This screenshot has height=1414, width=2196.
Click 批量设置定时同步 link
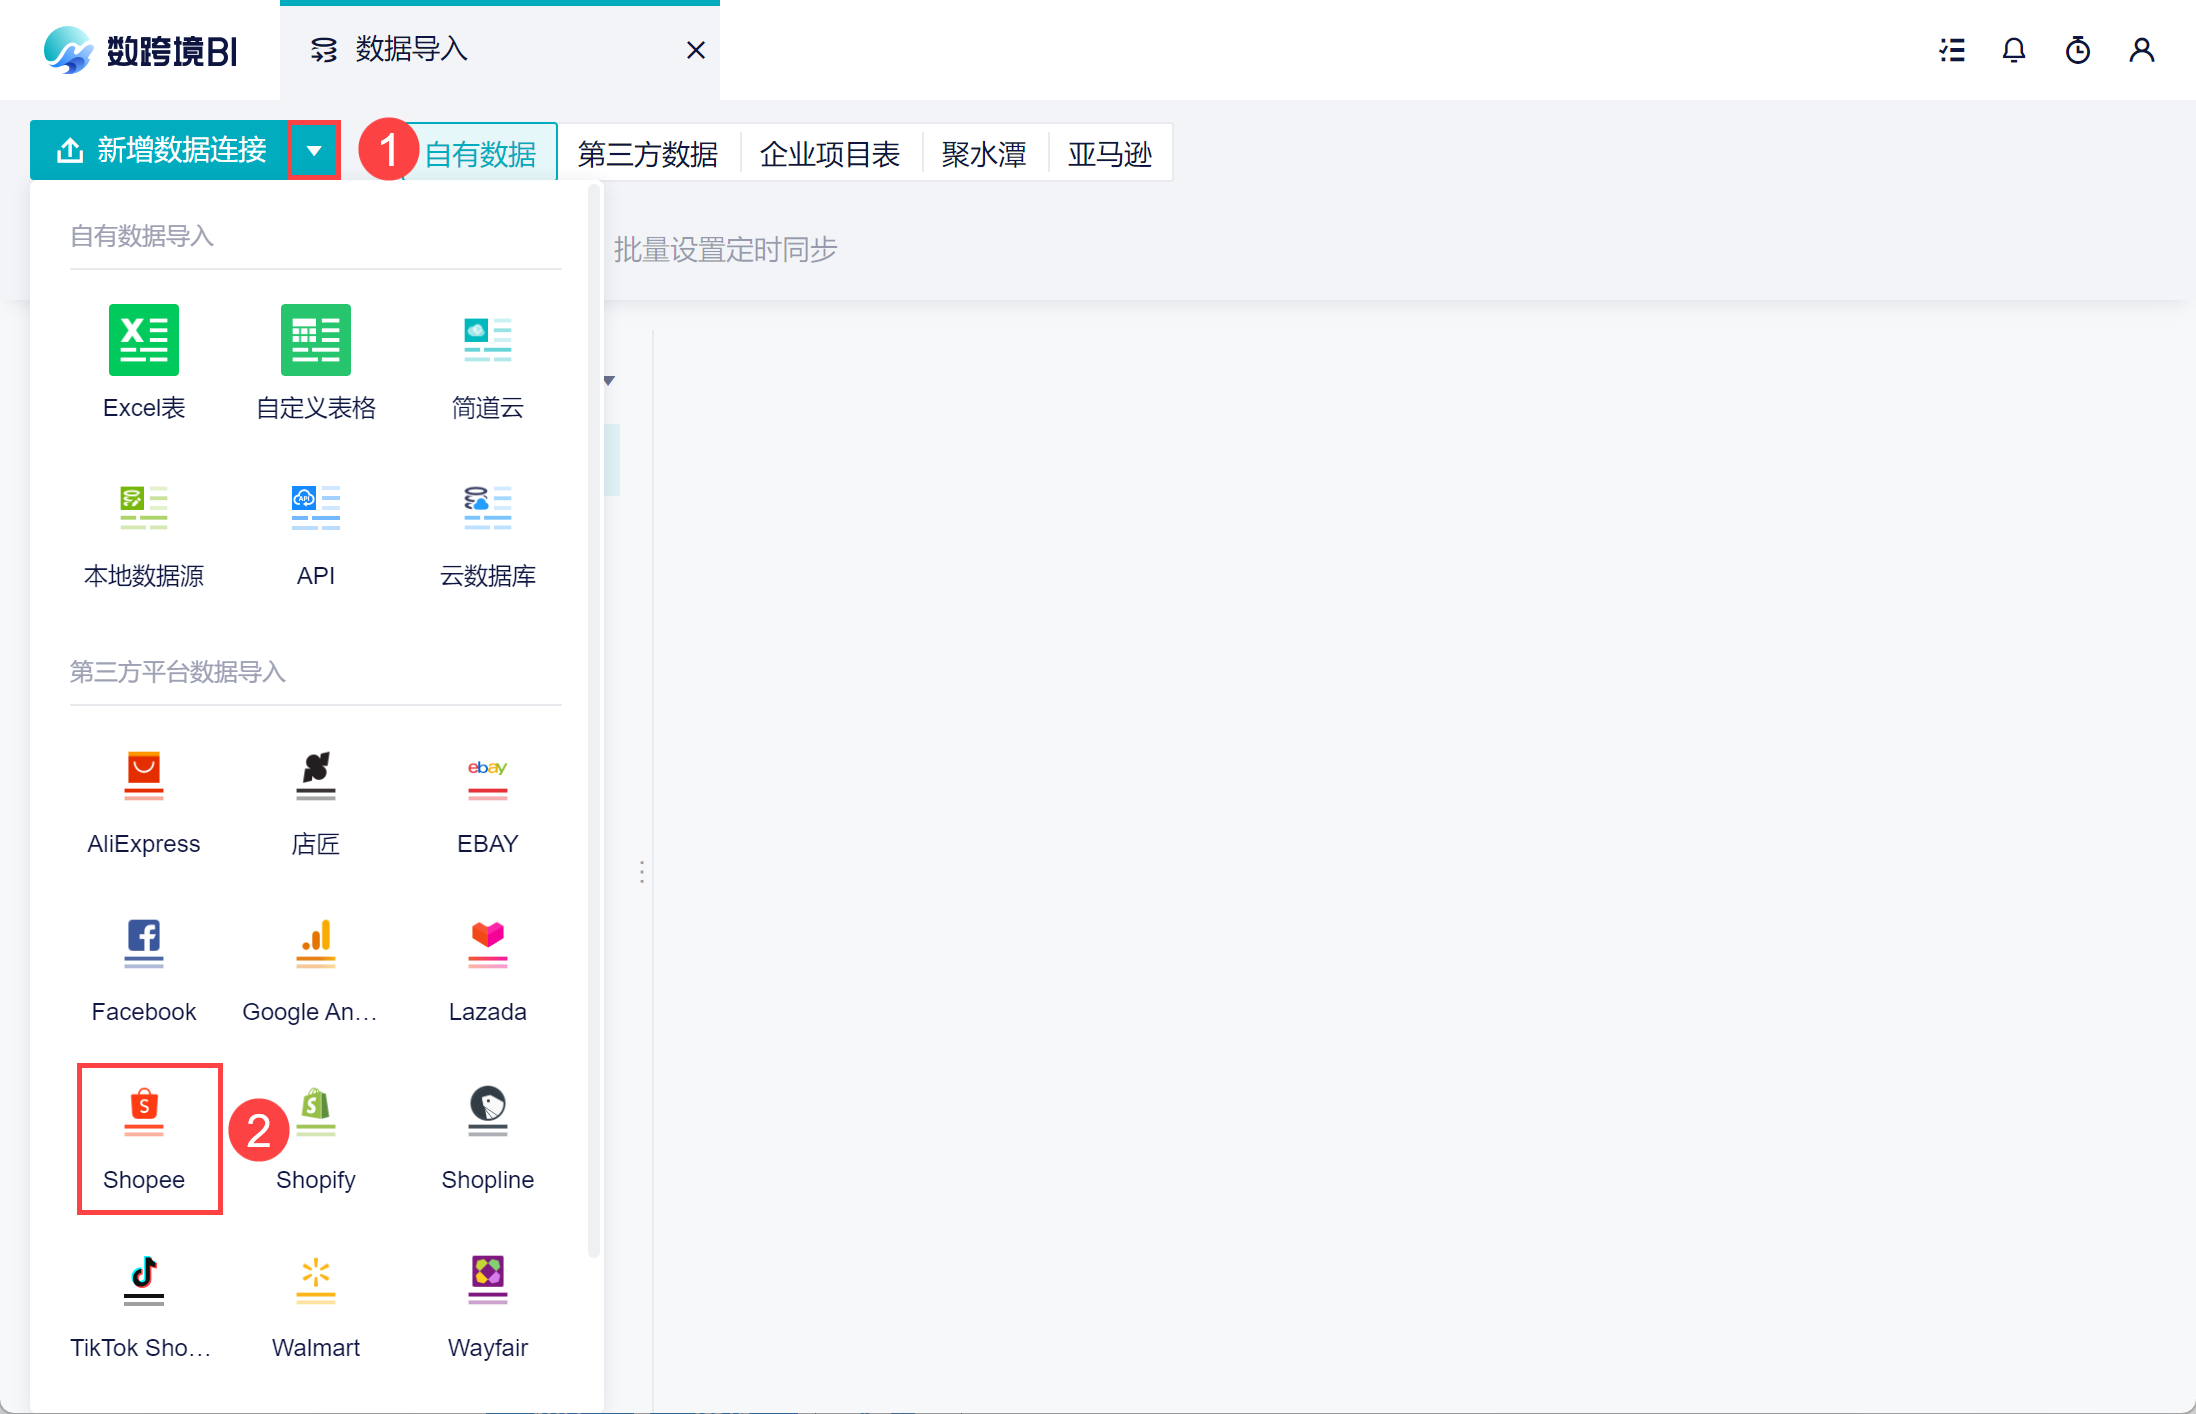point(725,249)
